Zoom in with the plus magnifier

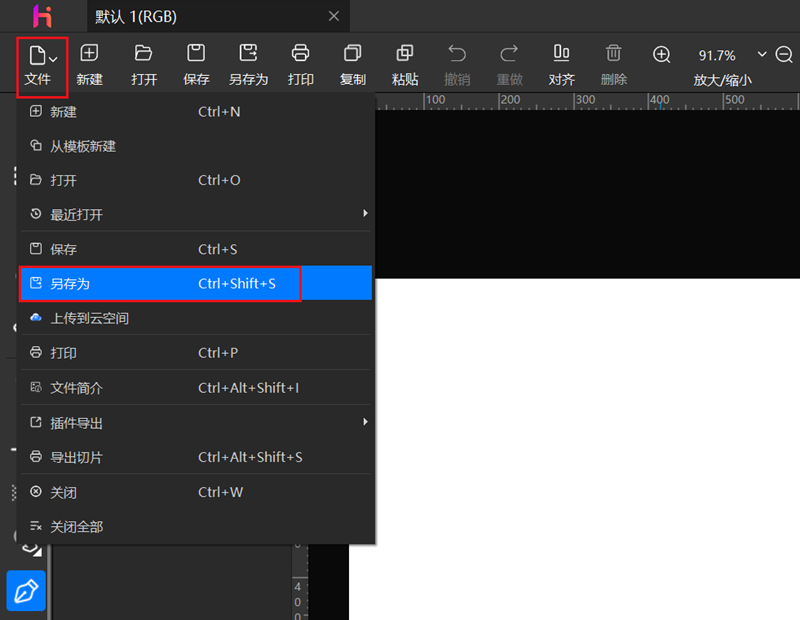(662, 54)
